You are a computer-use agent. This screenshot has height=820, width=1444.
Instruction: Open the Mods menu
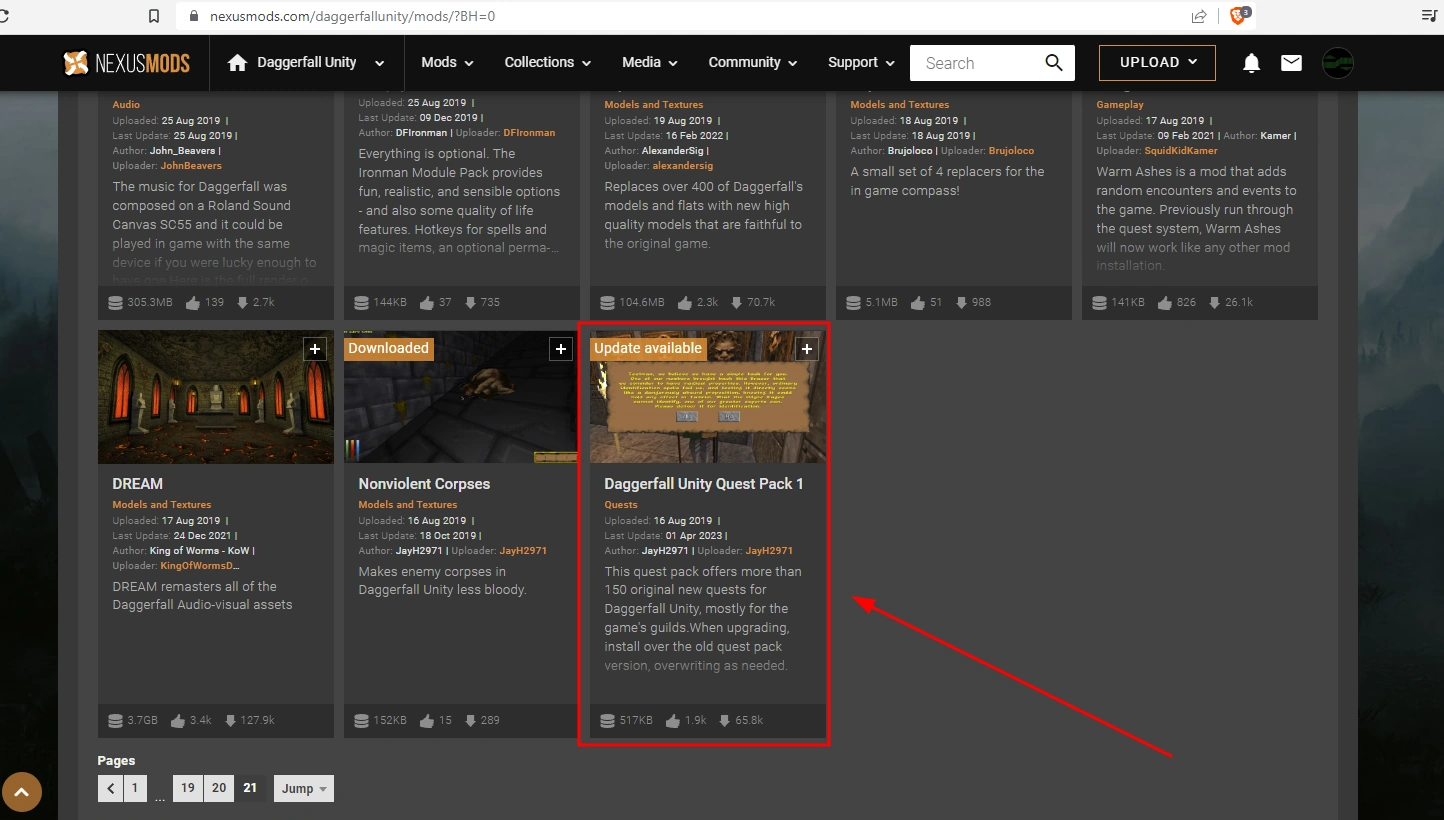(447, 63)
